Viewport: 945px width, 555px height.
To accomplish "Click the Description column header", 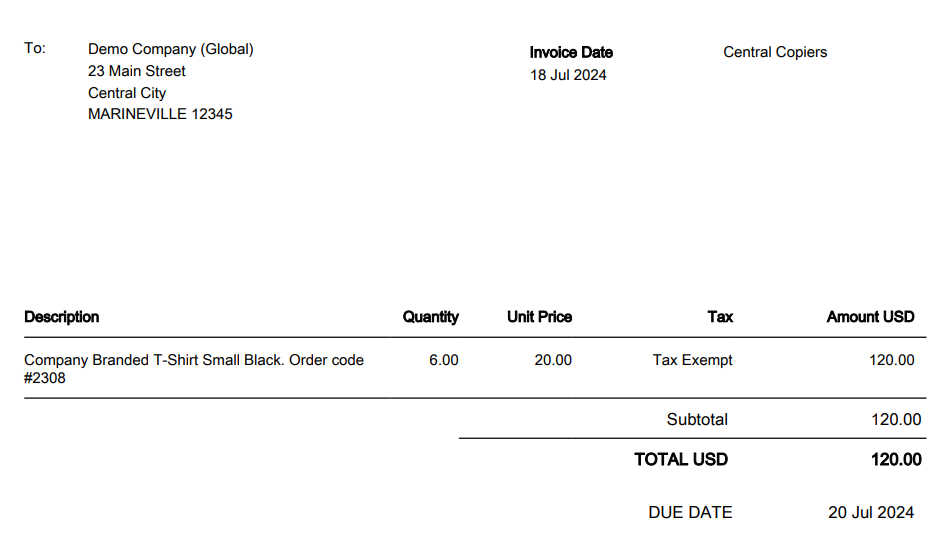I will pos(62,317).
